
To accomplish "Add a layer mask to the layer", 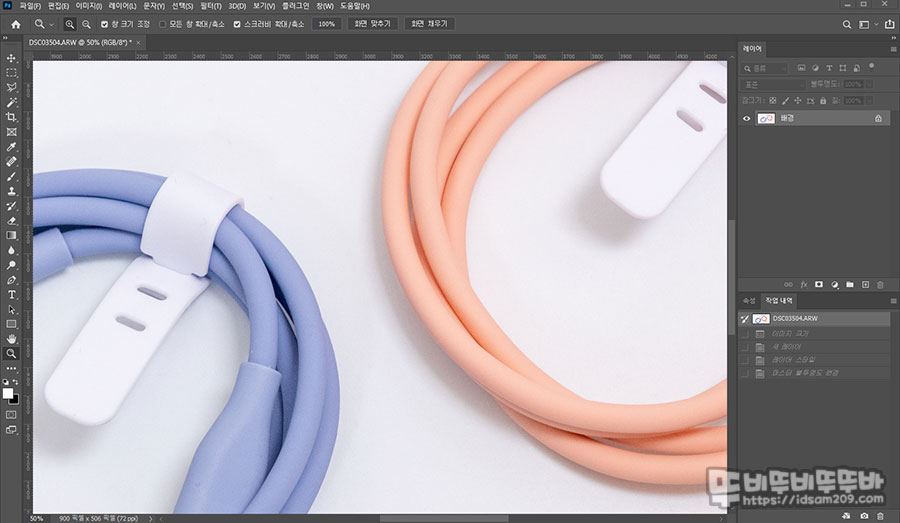I will click(819, 285).
